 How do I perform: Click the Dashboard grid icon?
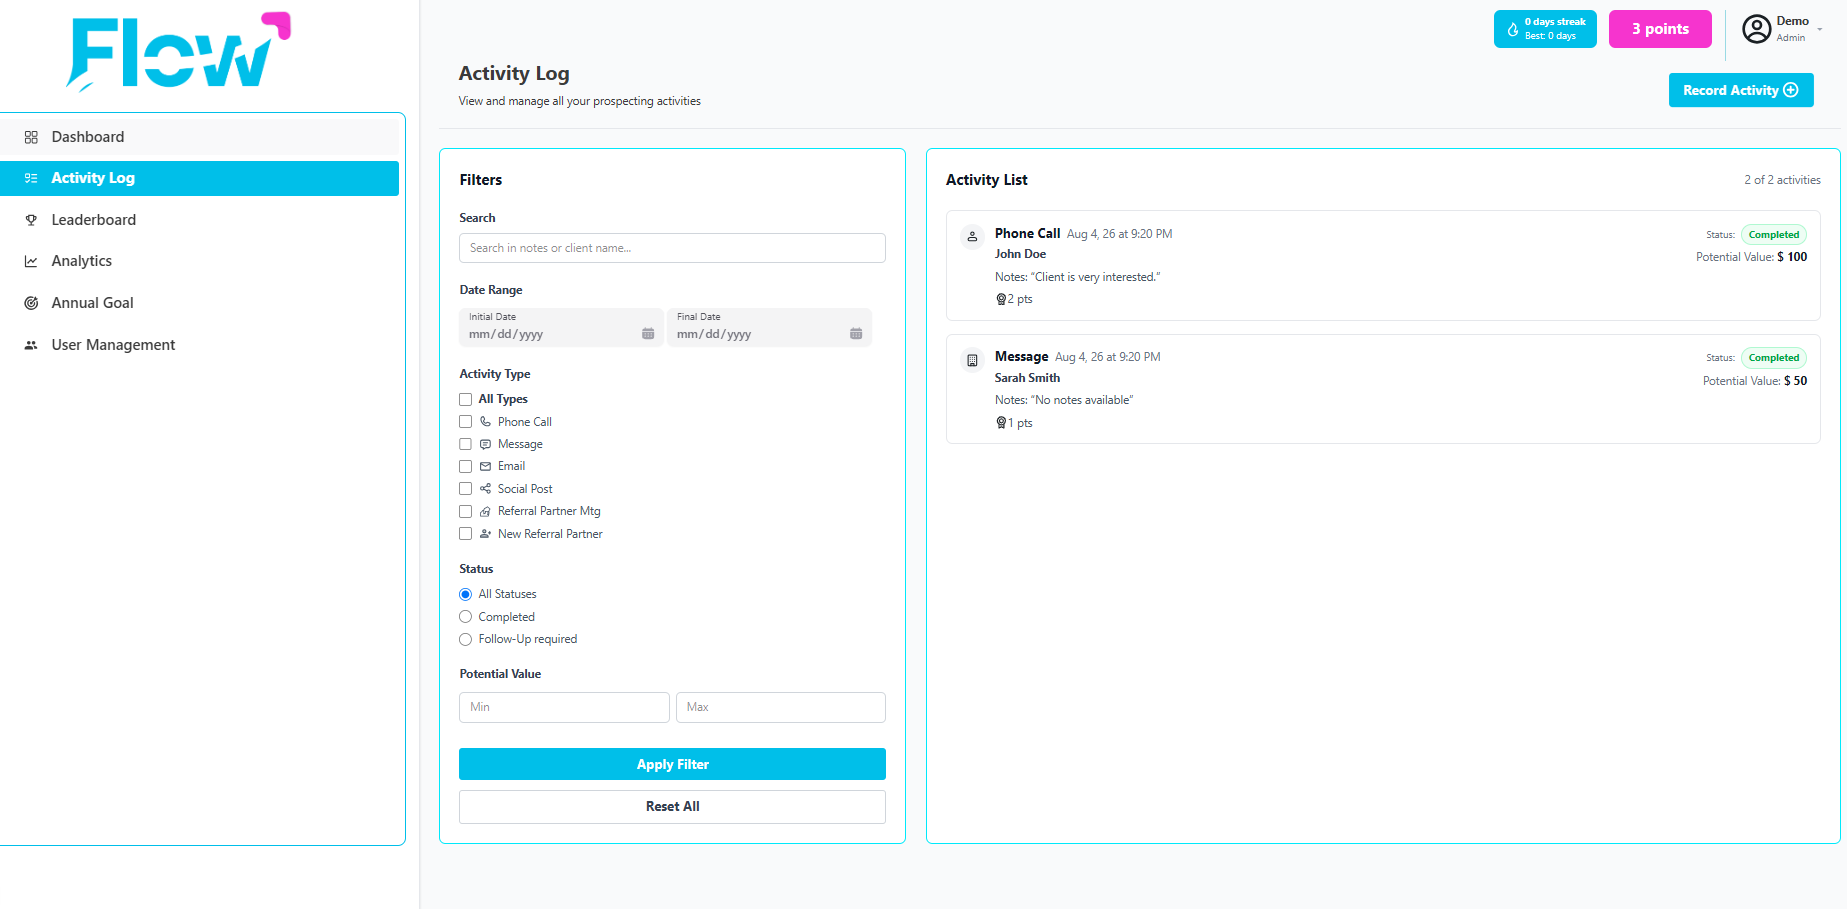coord(31,137)
